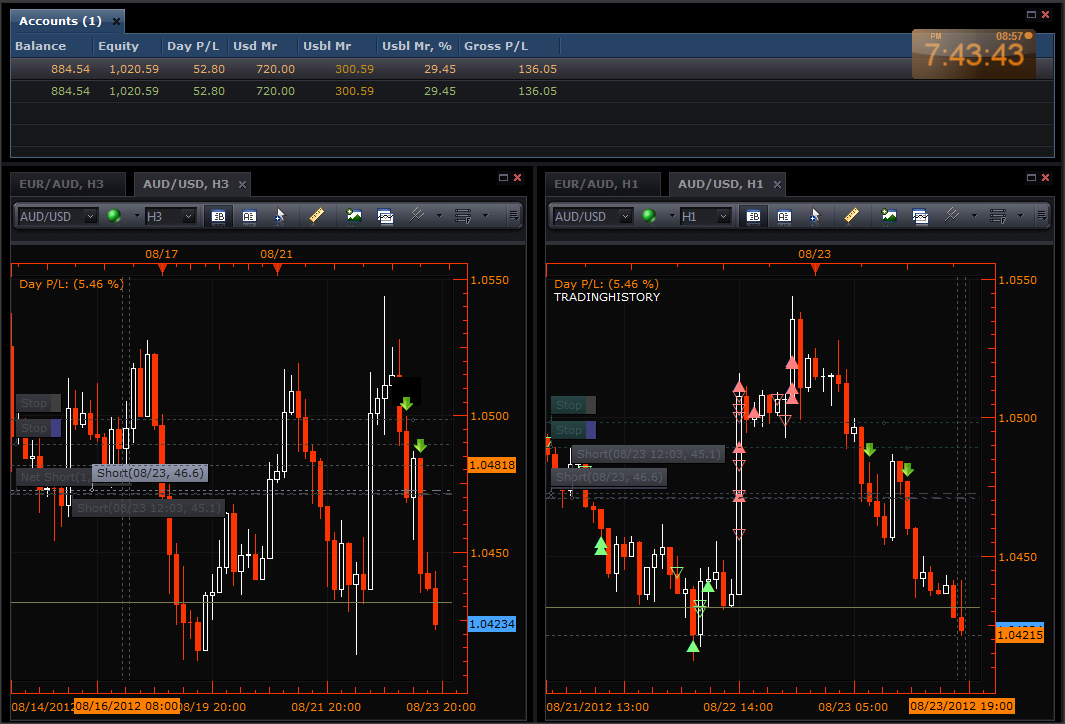Image resolution: width=1065 pixels, height=724 pixels.
Task: Click the Usbl Mr, % column header
Action: coord(417,46)
